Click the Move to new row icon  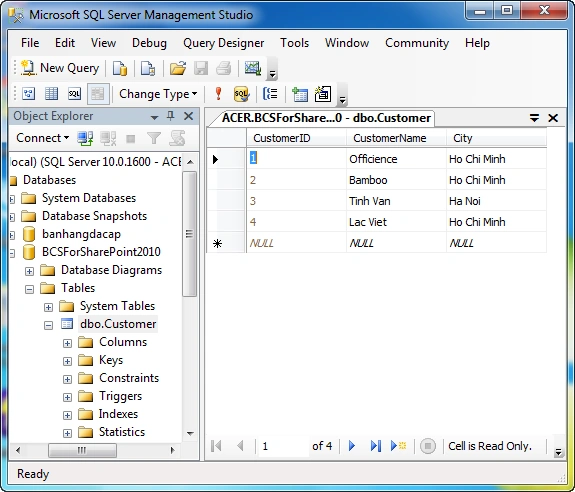[x=398, y=446]
